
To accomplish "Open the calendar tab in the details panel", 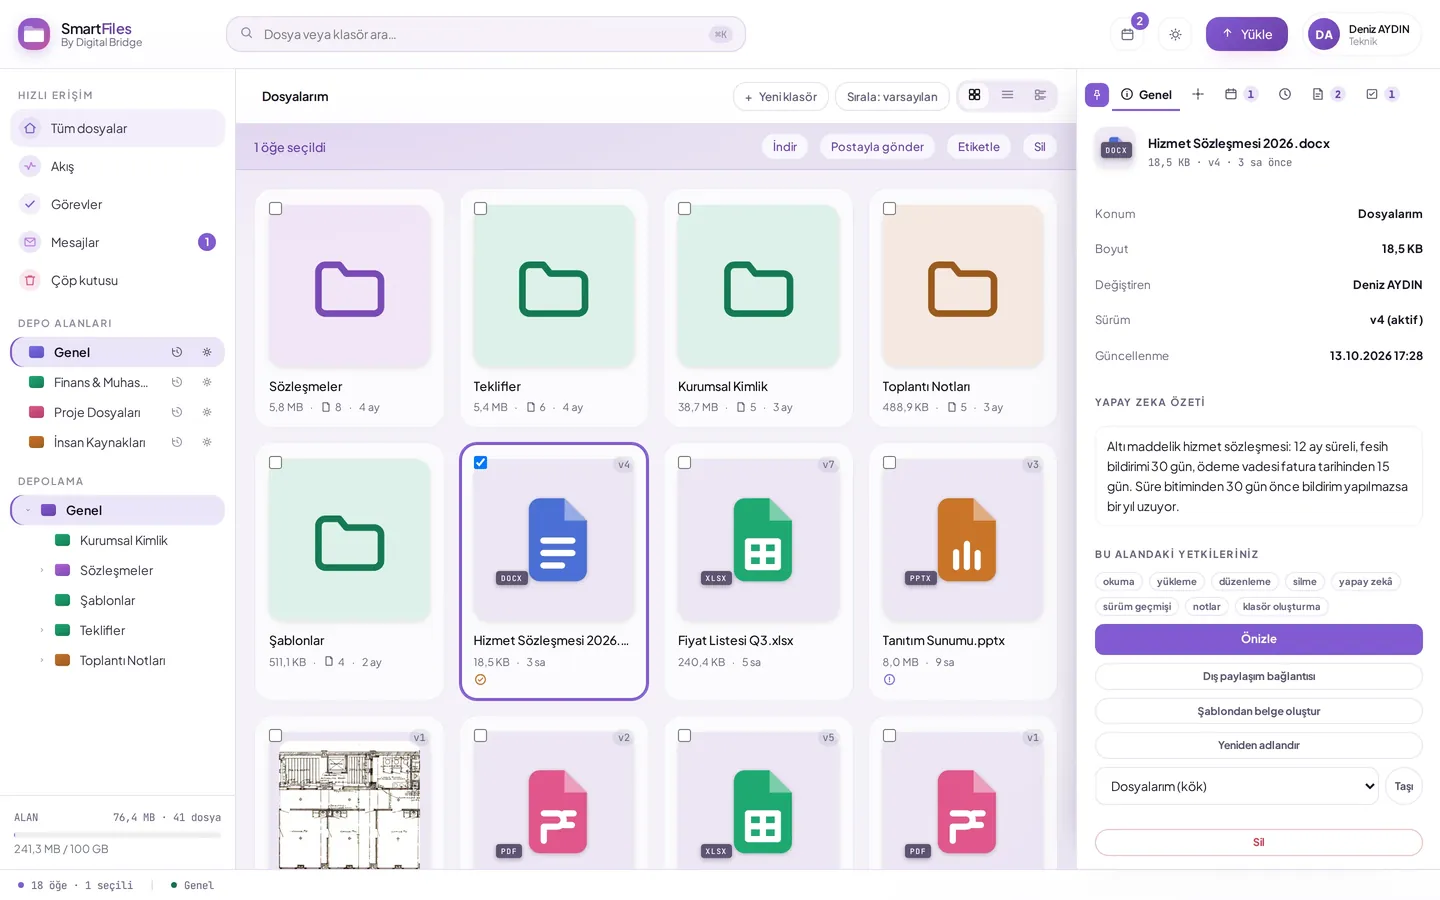I will [1241, 94].
